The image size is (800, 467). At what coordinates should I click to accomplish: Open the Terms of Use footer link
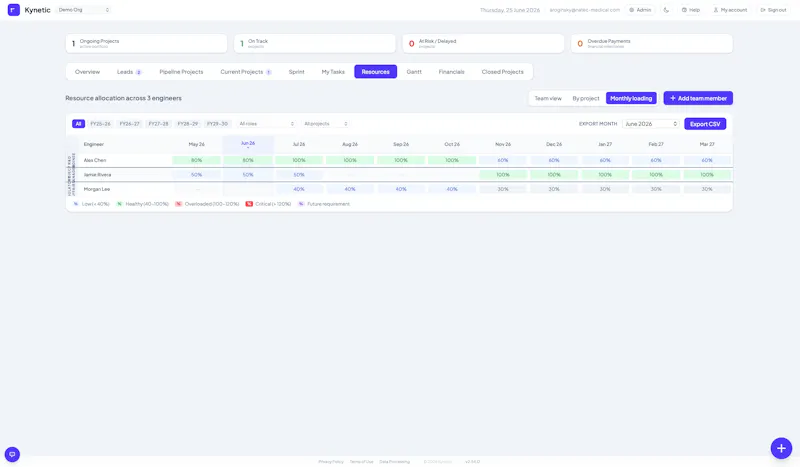361,461
